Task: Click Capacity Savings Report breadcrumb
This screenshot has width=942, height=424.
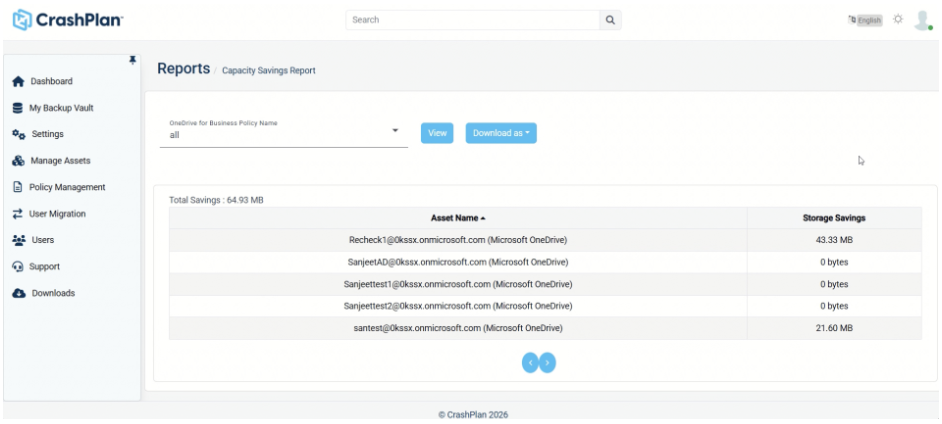Action: point(269,70)
